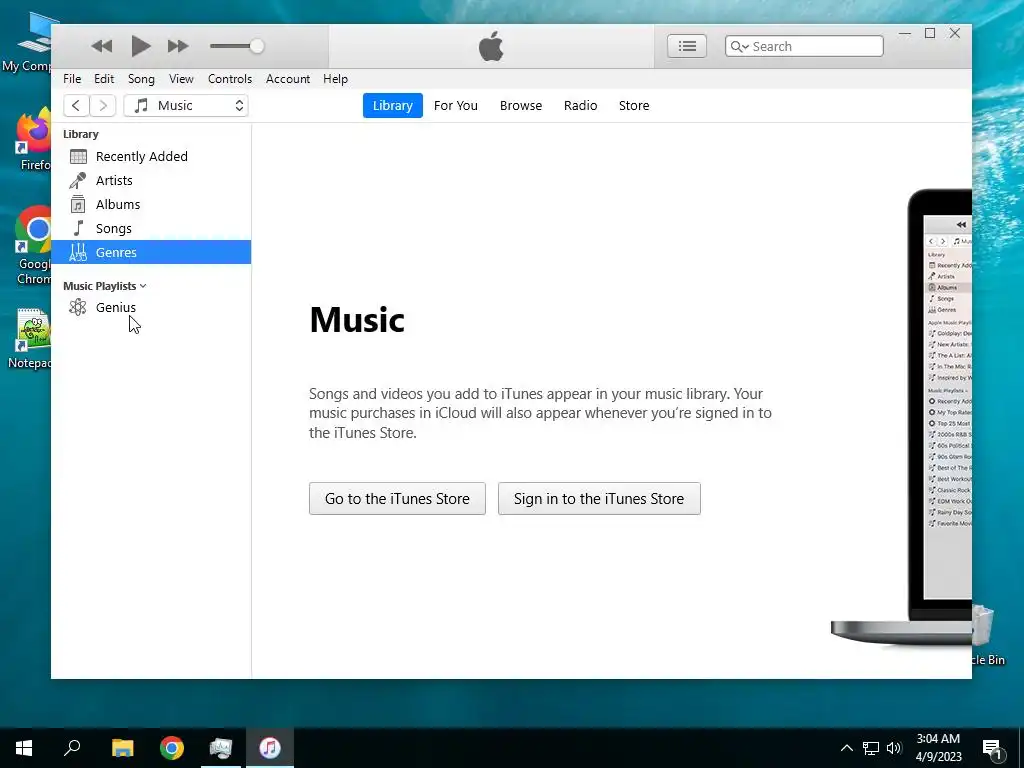The image size is (1024, 768).
Task: Open File Explorer from the taskbar
Action: [x=122, y=748]
